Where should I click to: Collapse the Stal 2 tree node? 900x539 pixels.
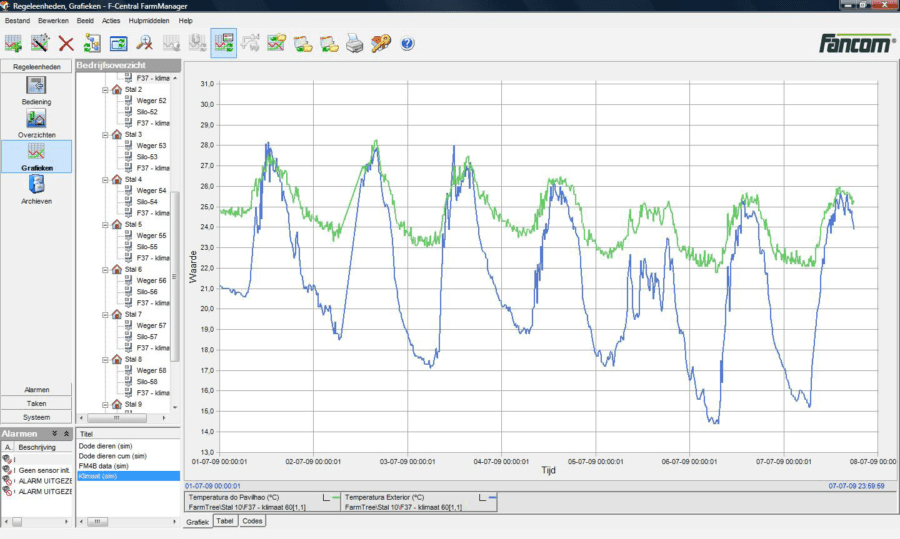click(105, 90)
